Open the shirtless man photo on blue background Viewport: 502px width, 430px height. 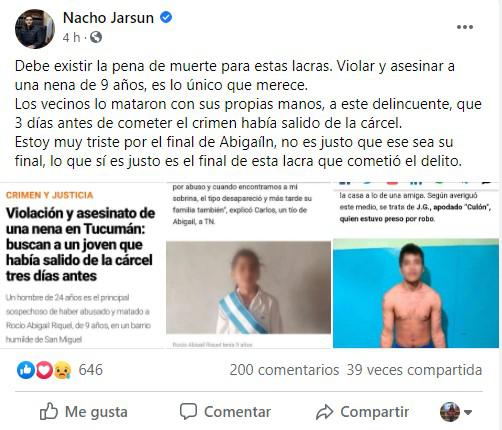click(x=416, y=293)
